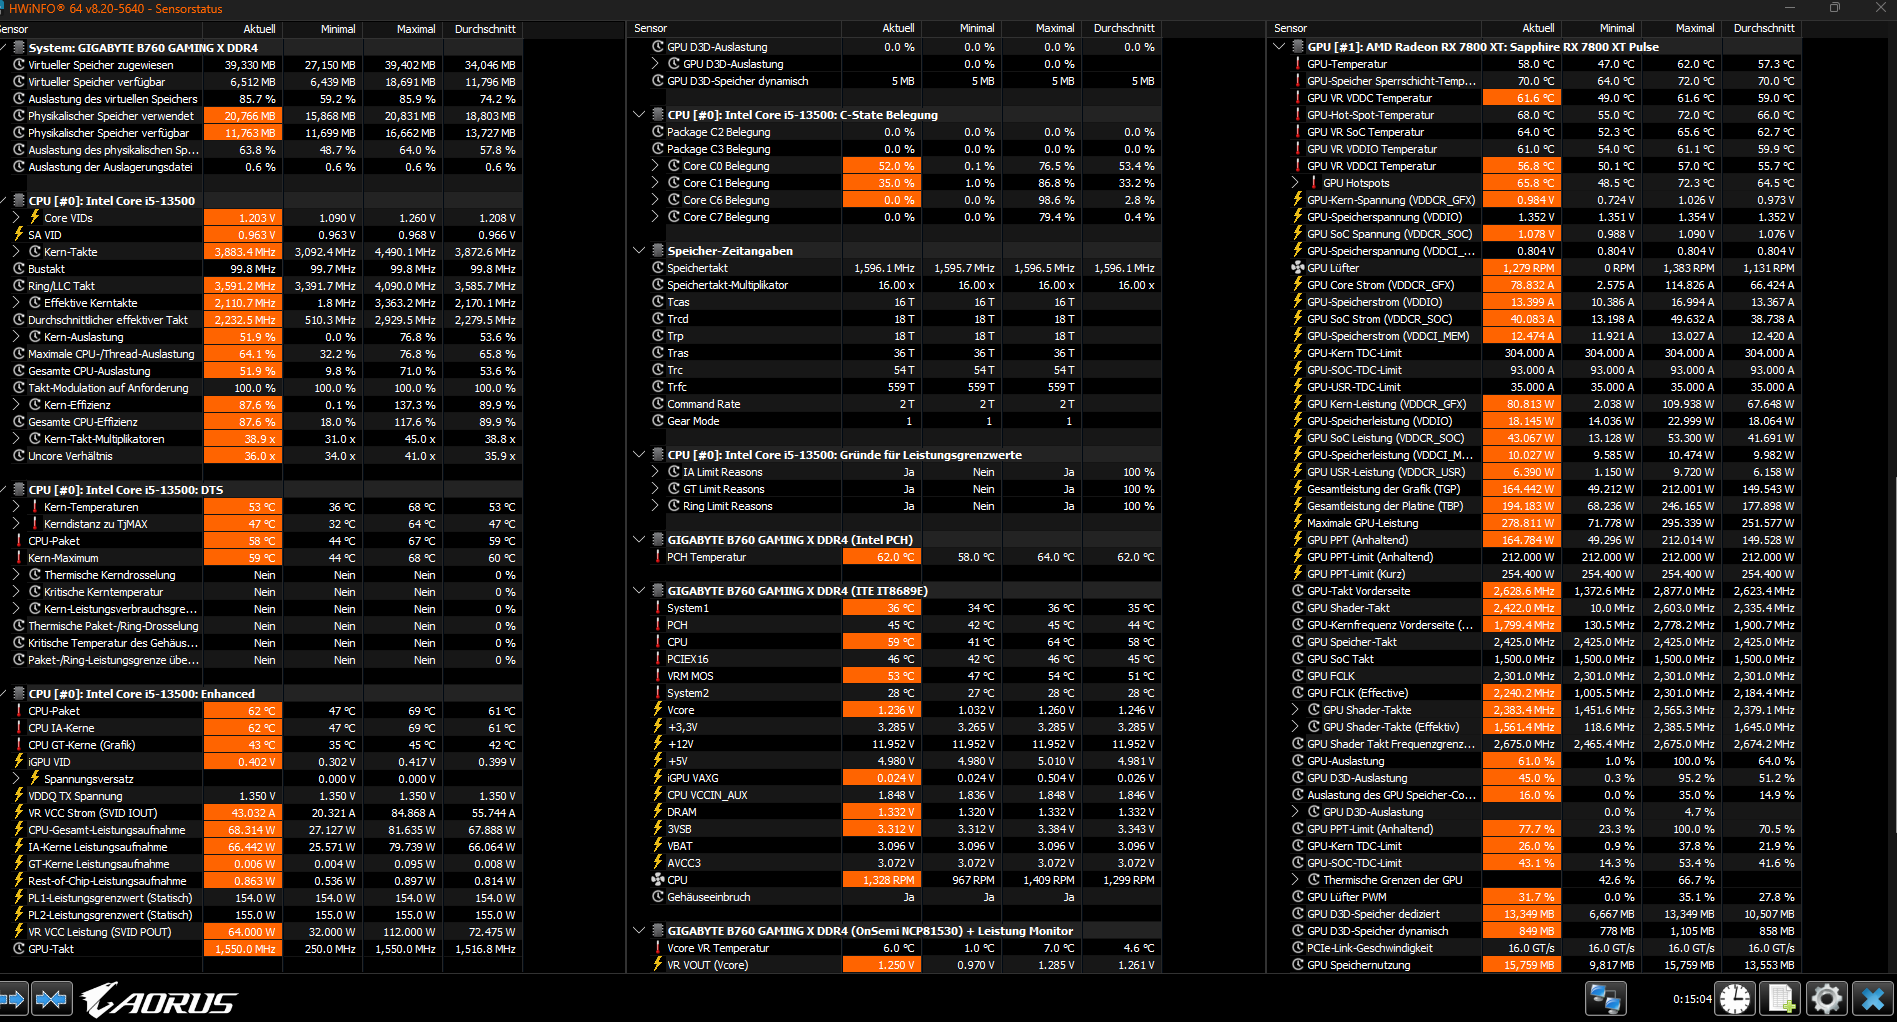
Task: Select the Speichertakt-Multiplikator row label
Action: pyautogui.click(x=728, y=285)
